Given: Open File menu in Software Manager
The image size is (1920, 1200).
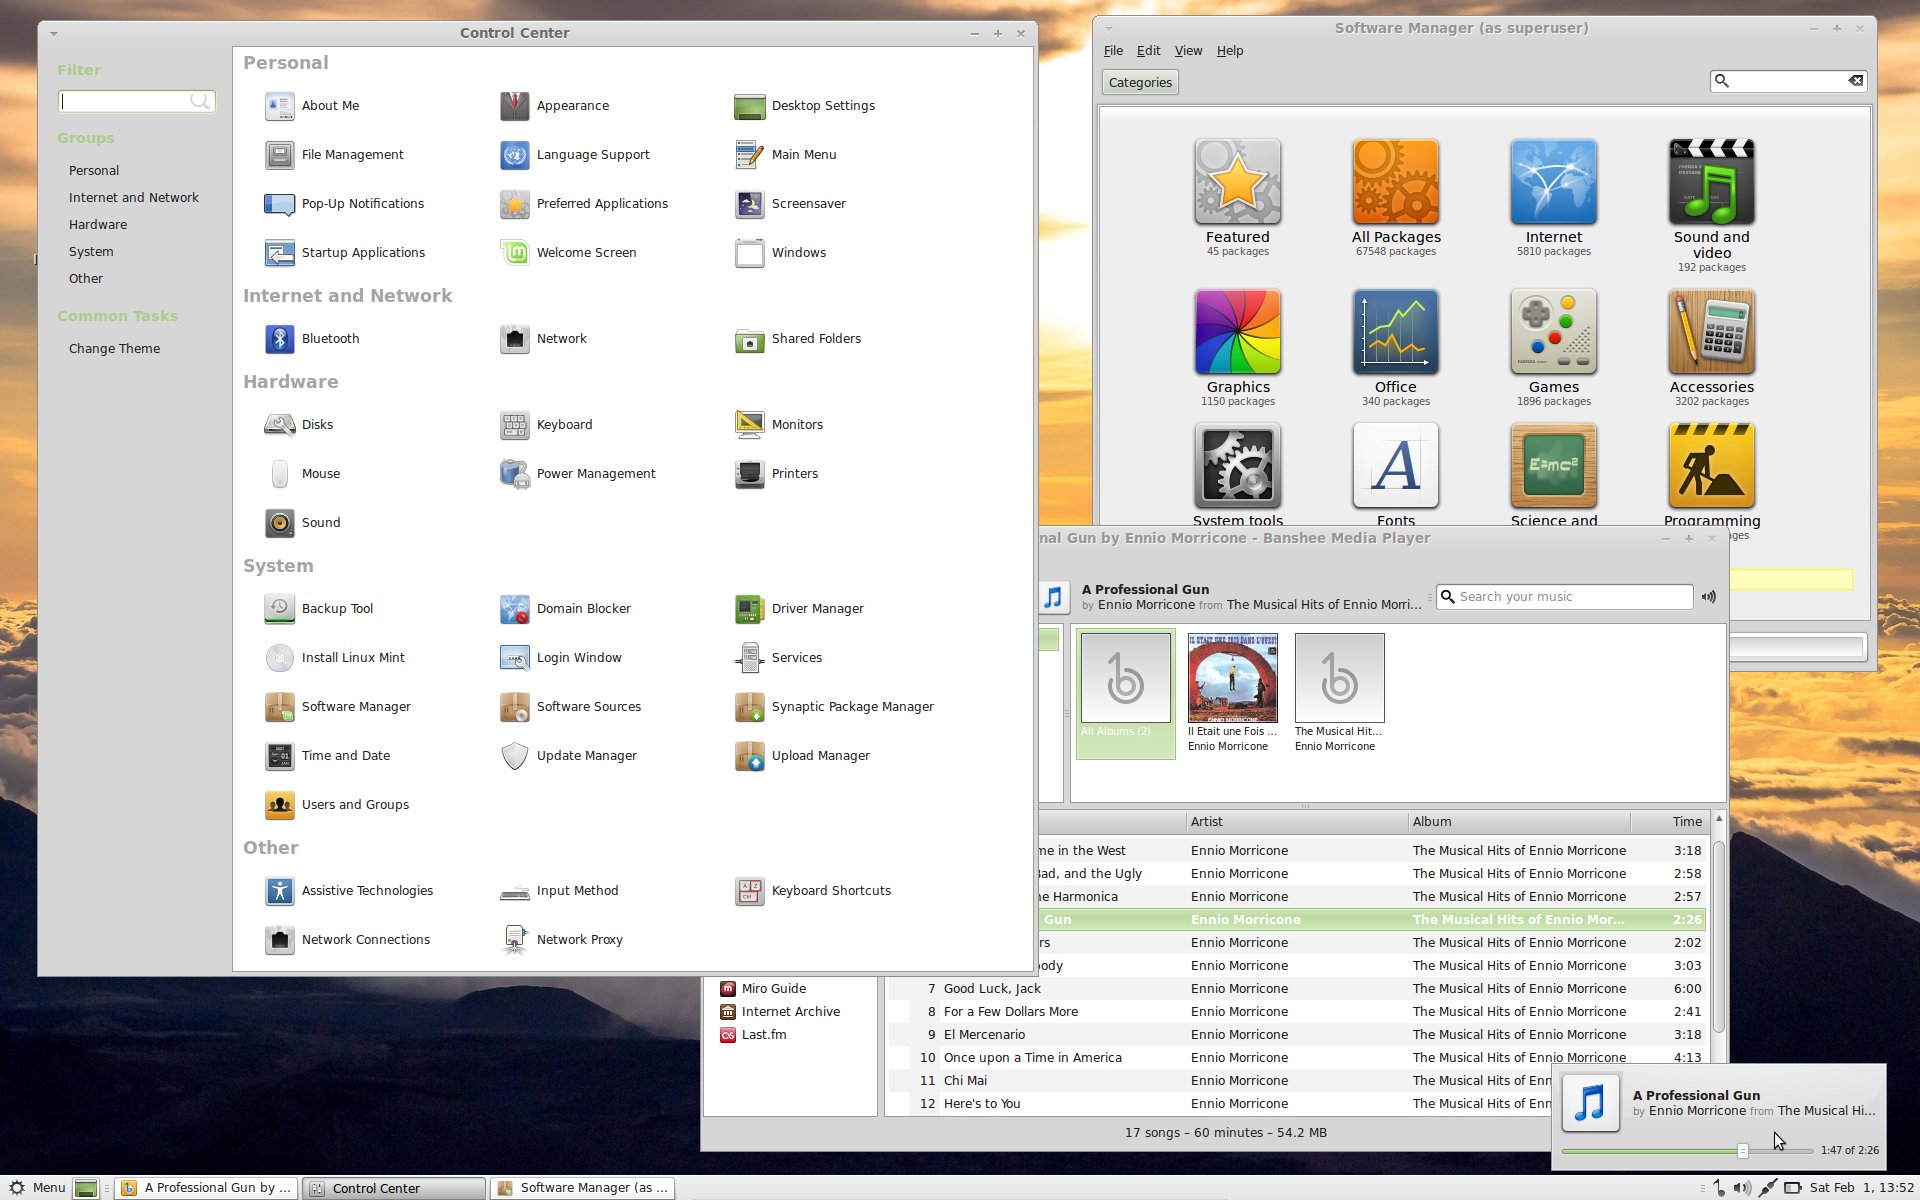Looking at the screenshot, I should 1113,51.
